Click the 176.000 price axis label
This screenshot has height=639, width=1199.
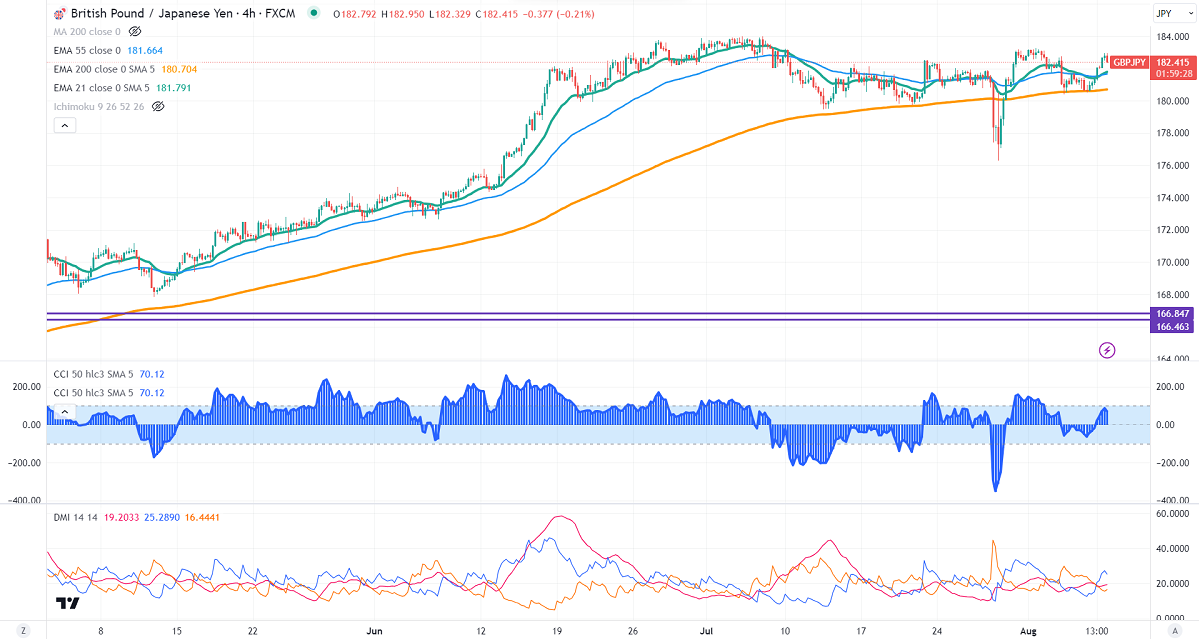click(1172, 165)
